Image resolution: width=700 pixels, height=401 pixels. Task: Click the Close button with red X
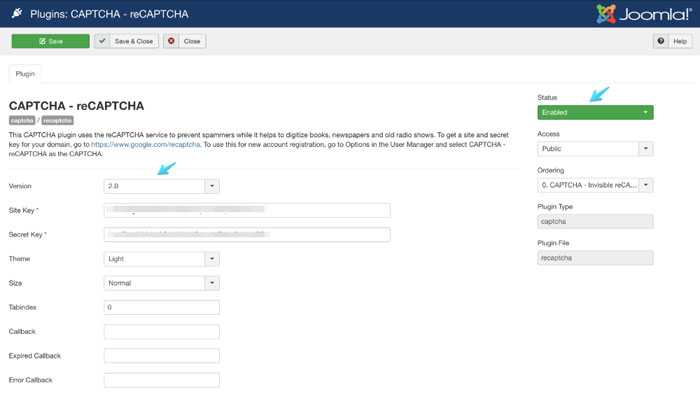pos(184,41)
